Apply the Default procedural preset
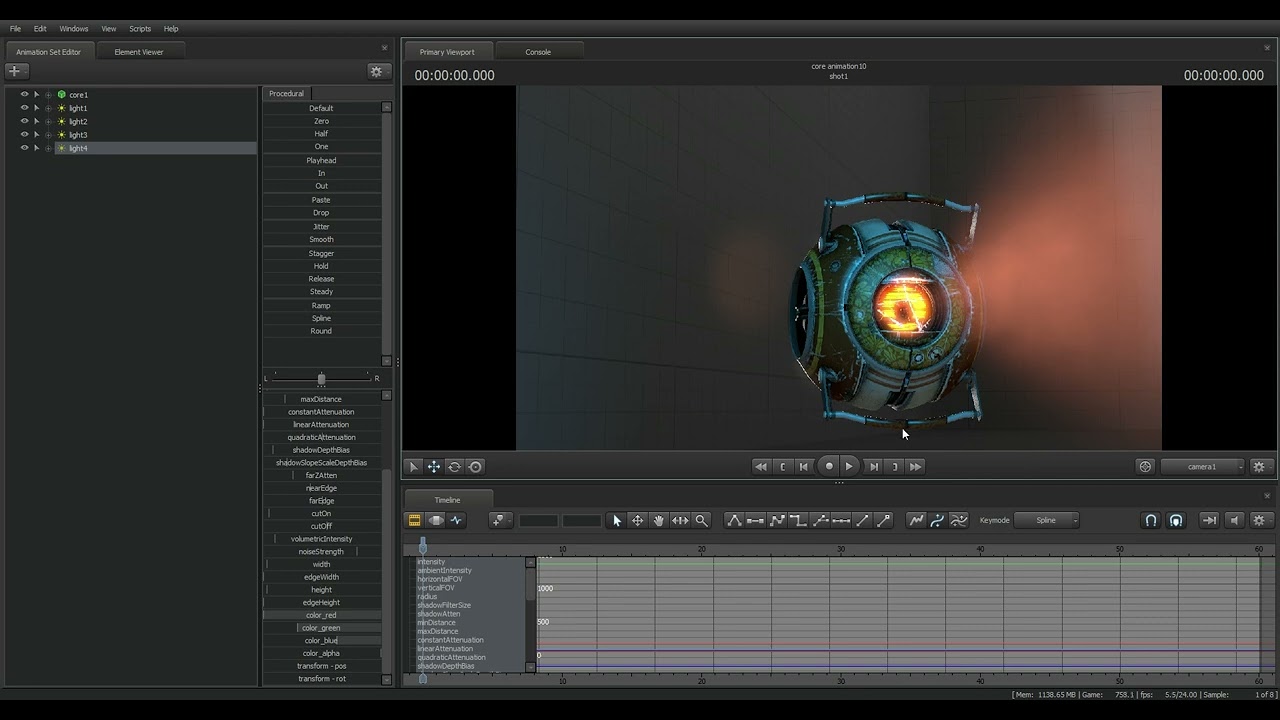1280x720 pixels. click(321, 108)
